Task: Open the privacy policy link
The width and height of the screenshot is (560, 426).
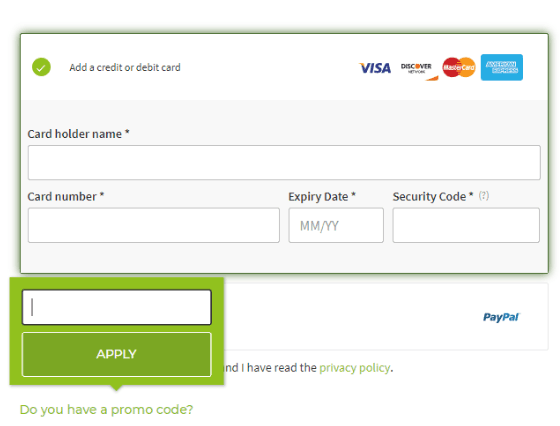Action: click(354, 367)
